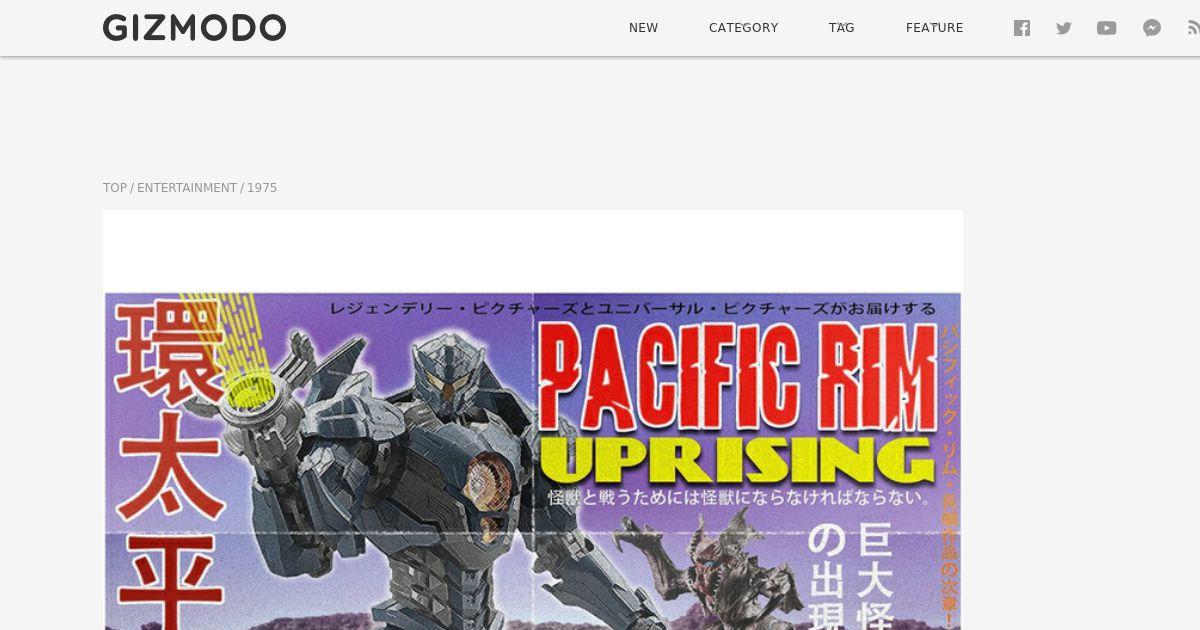Expand the CATEGORY menu

coord(743,28)
